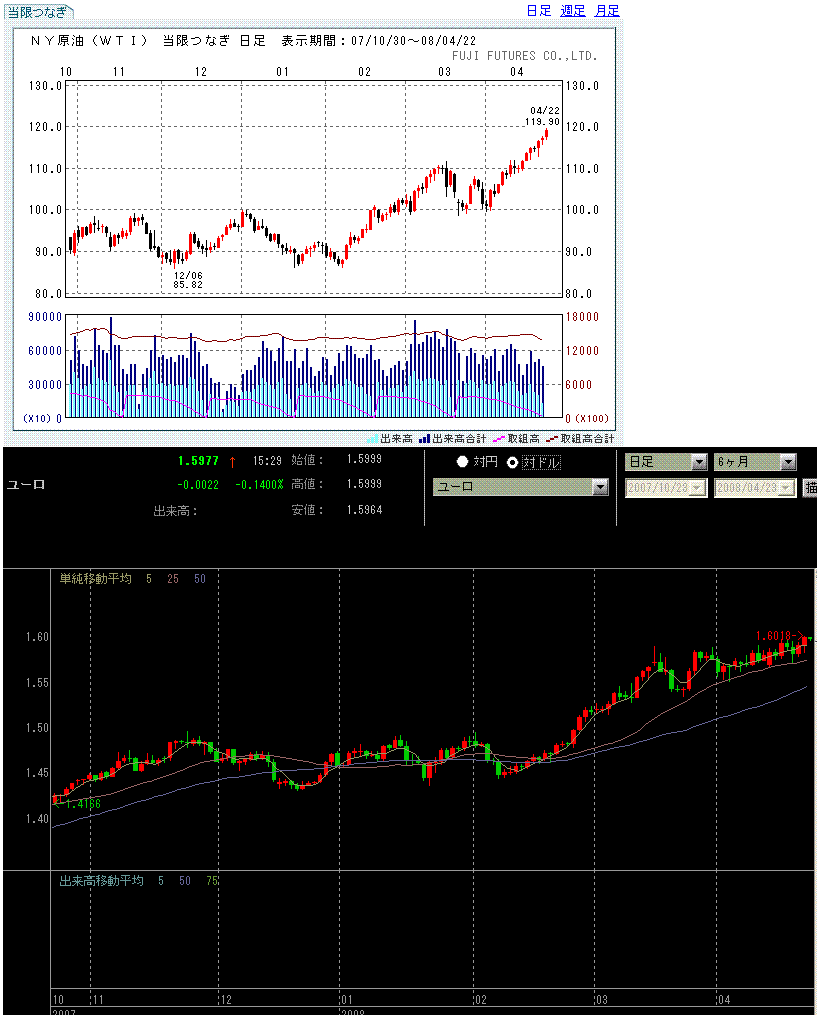Click the 単純移動平均 indicator label
The image size is (817, 1015).
(95, 578)
